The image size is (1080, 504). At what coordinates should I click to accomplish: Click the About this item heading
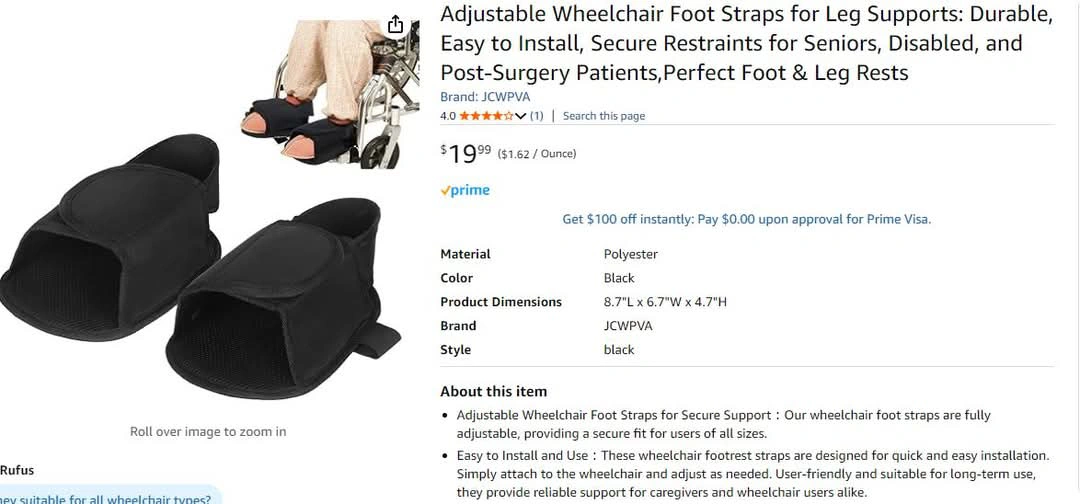pos(493,391)
